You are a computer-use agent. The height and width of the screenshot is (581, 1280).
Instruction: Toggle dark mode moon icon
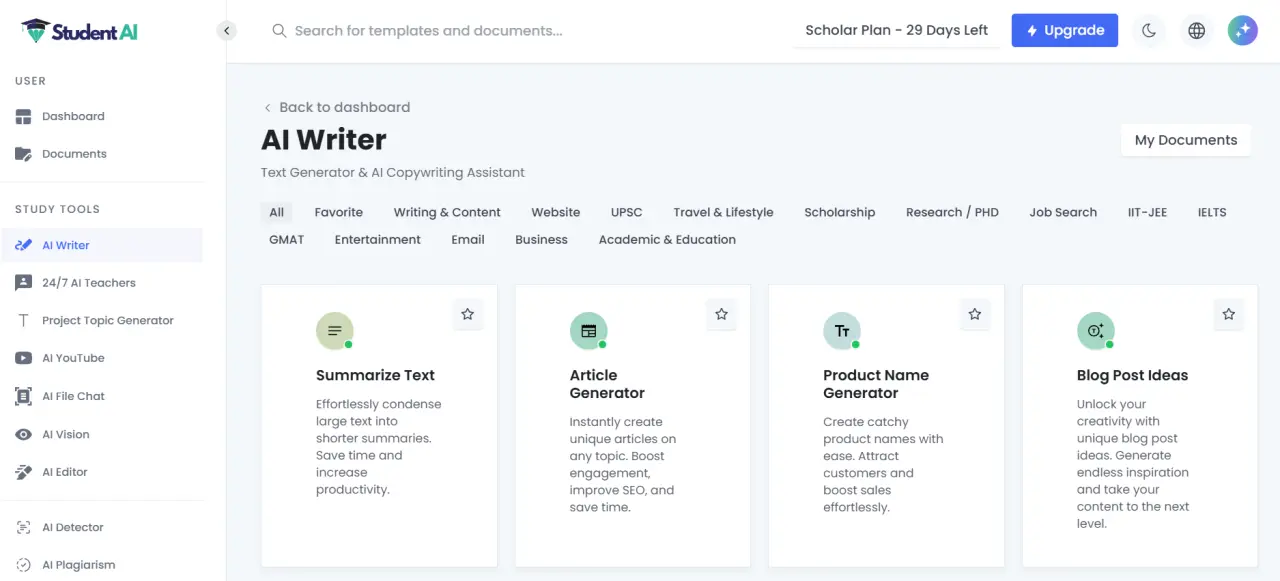tap(1149, 30)
